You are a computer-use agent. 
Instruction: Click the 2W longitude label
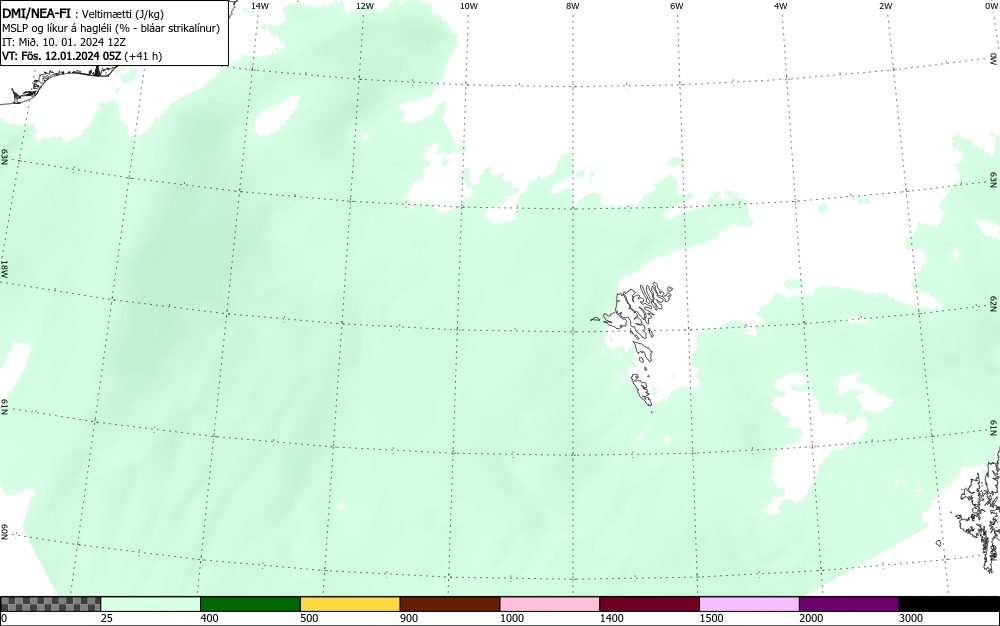[885, 6]
